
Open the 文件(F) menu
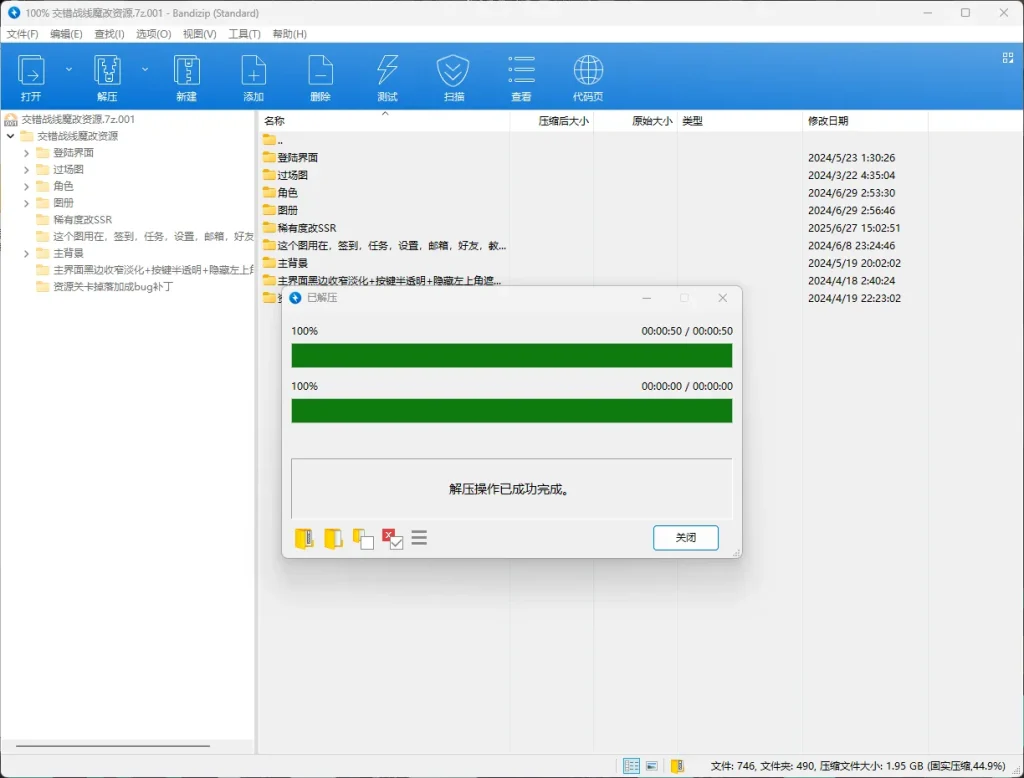(22, 34)
